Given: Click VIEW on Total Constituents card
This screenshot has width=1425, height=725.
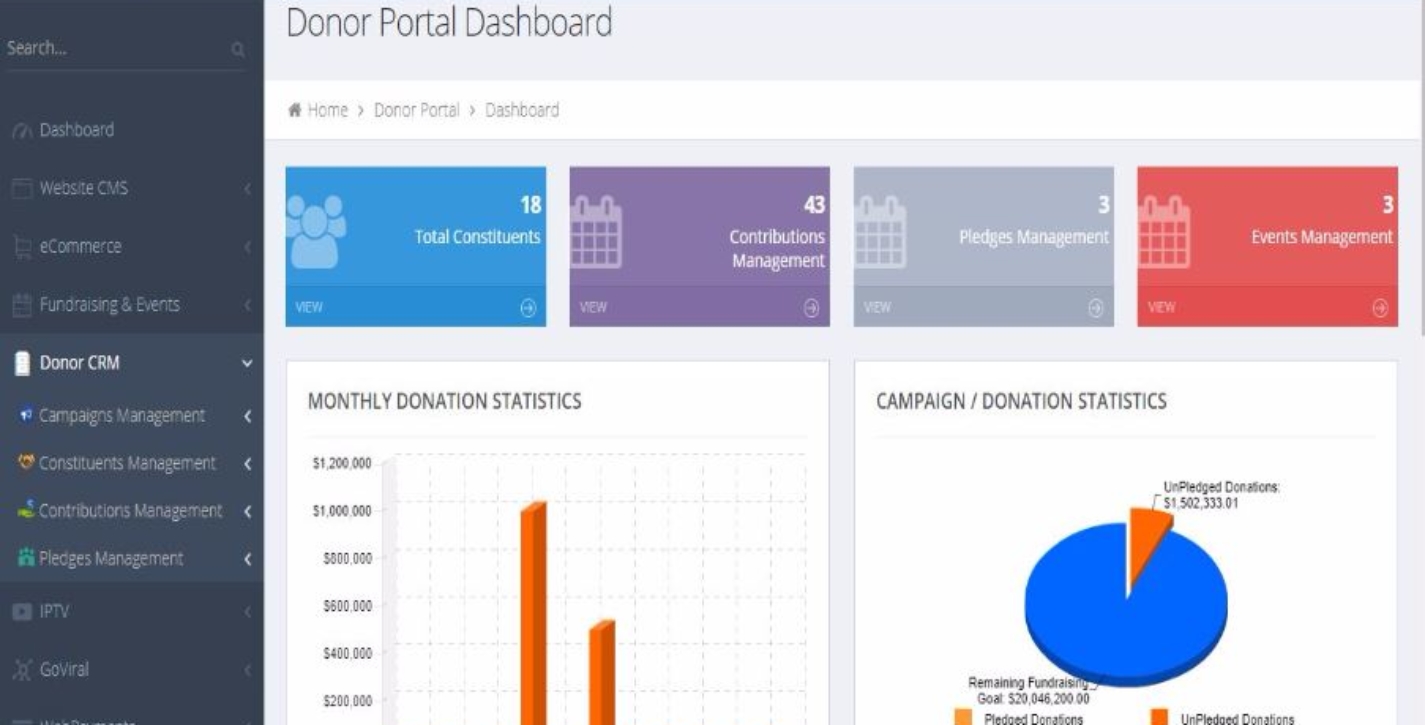Looking at the screenshot, I should tap(309, 308).
